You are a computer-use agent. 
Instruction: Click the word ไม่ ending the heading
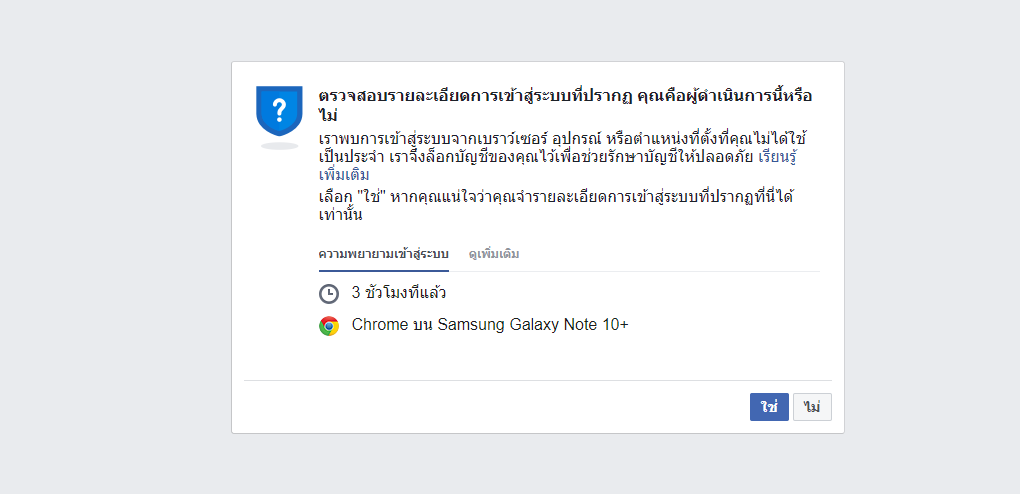331,115
